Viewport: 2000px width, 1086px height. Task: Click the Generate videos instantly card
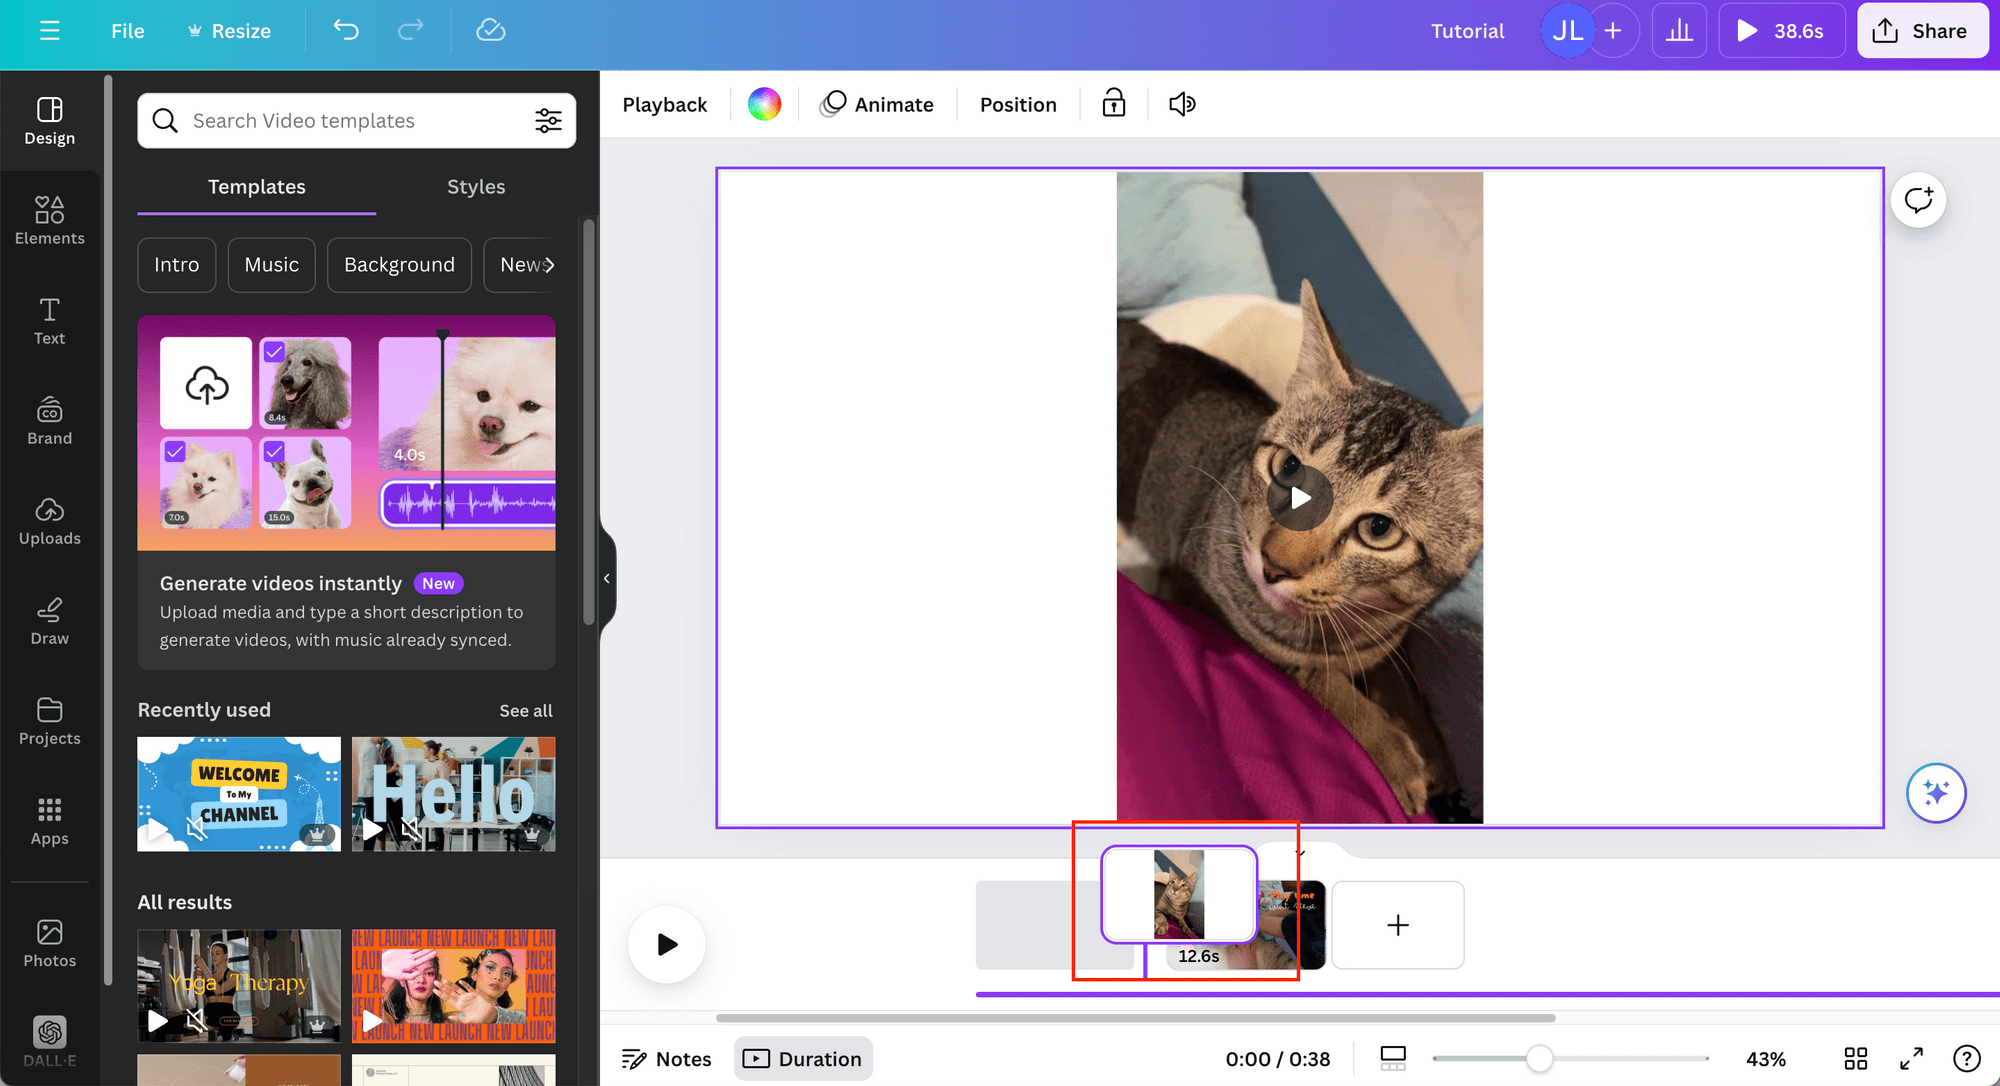pyautogui.click(x=346, y=493)
